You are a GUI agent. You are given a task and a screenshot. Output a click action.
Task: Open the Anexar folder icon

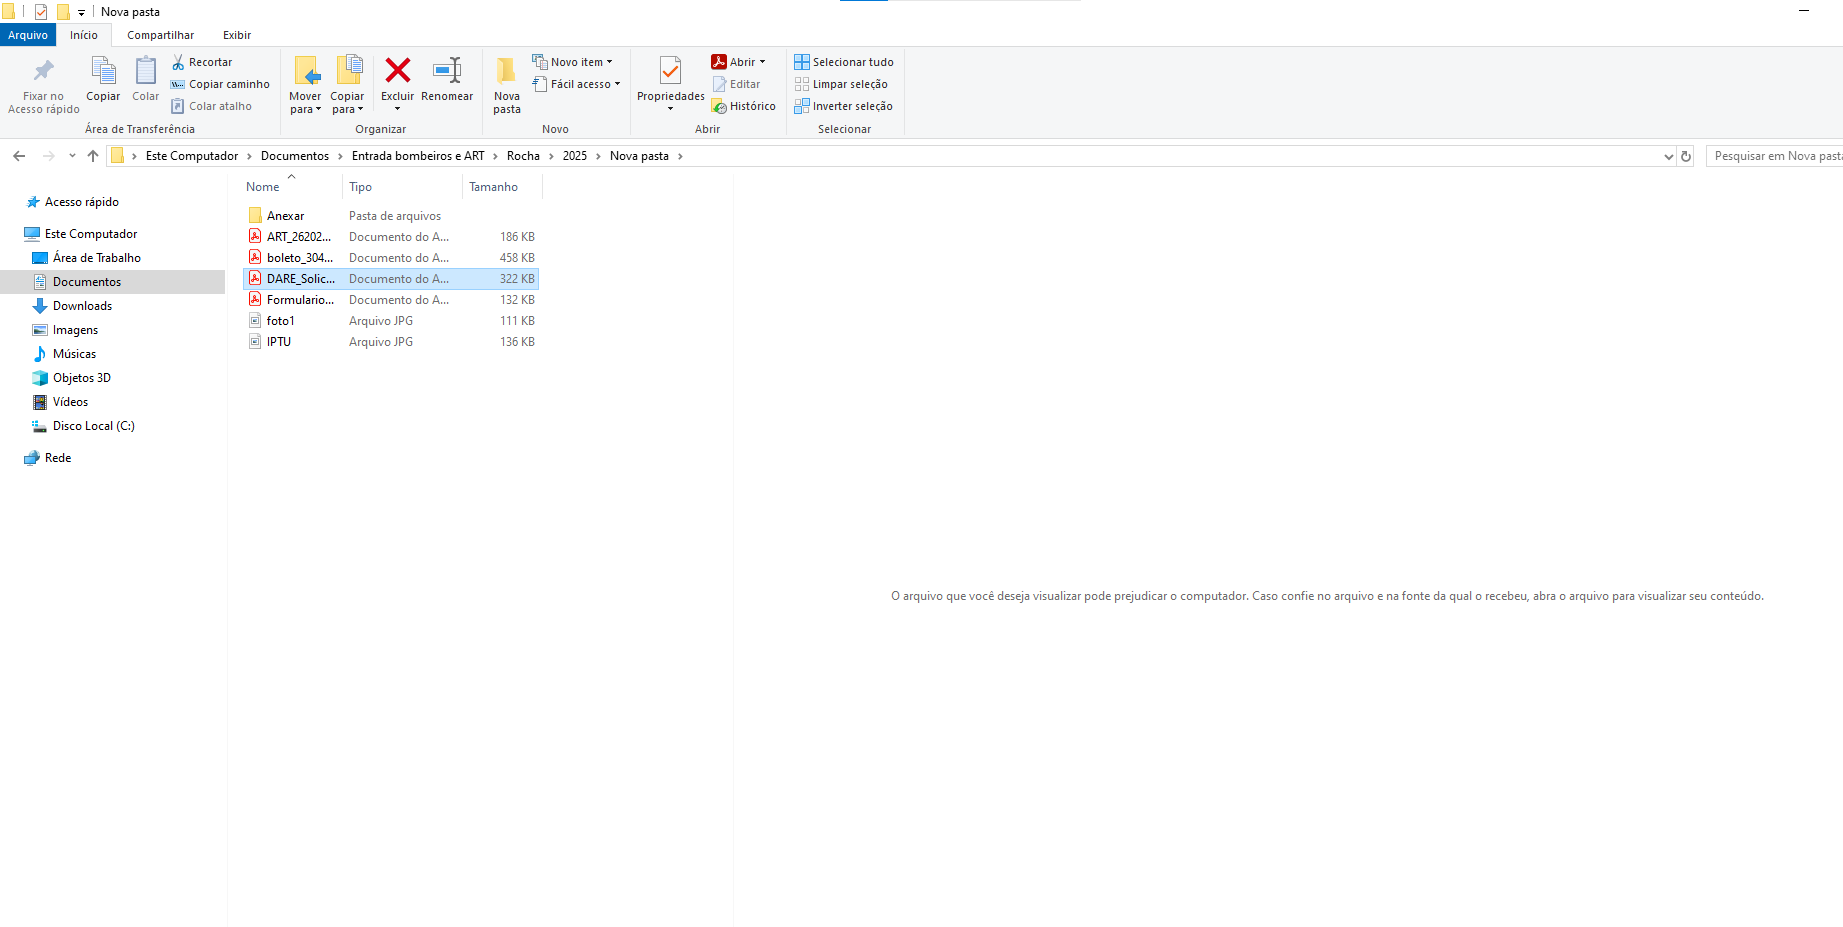[x=255, y=215]
